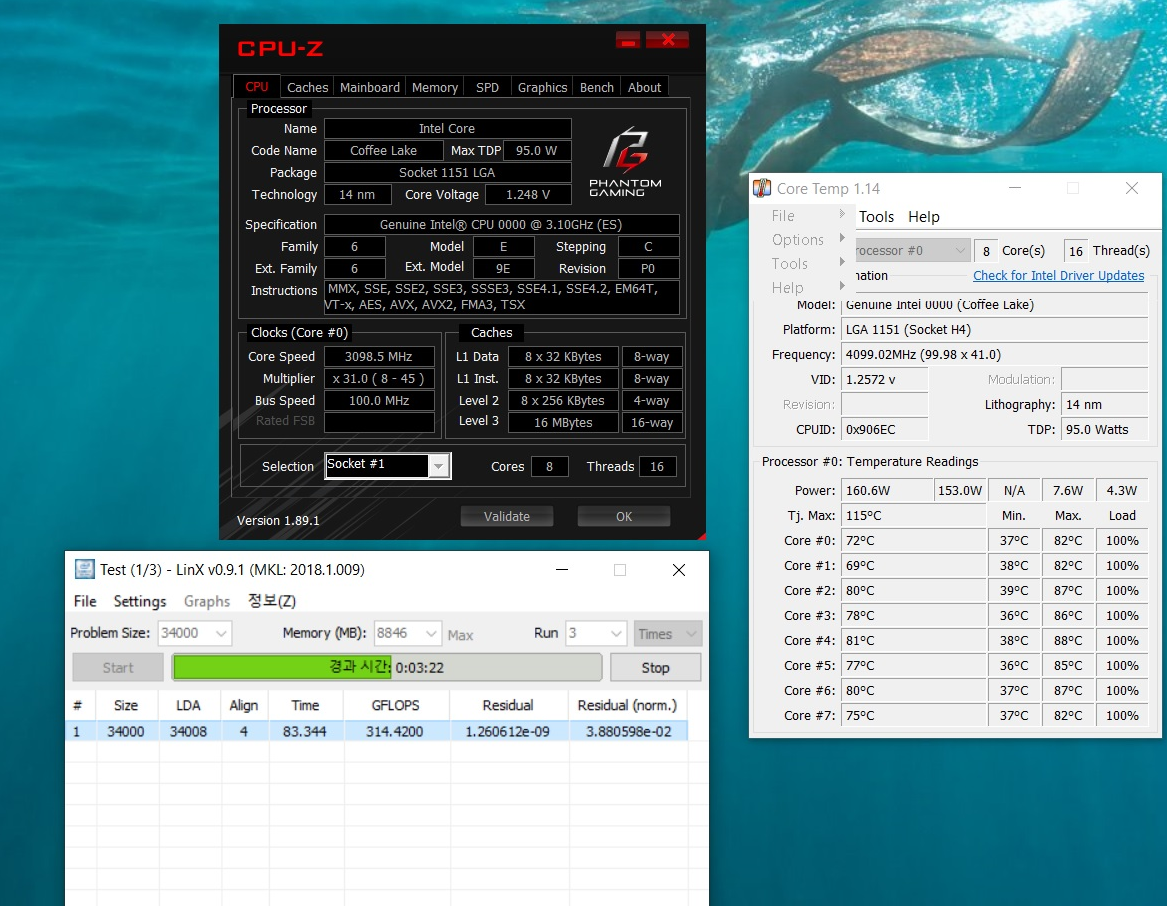Close the CPU-Z window with red X

[x=667, y=40]
